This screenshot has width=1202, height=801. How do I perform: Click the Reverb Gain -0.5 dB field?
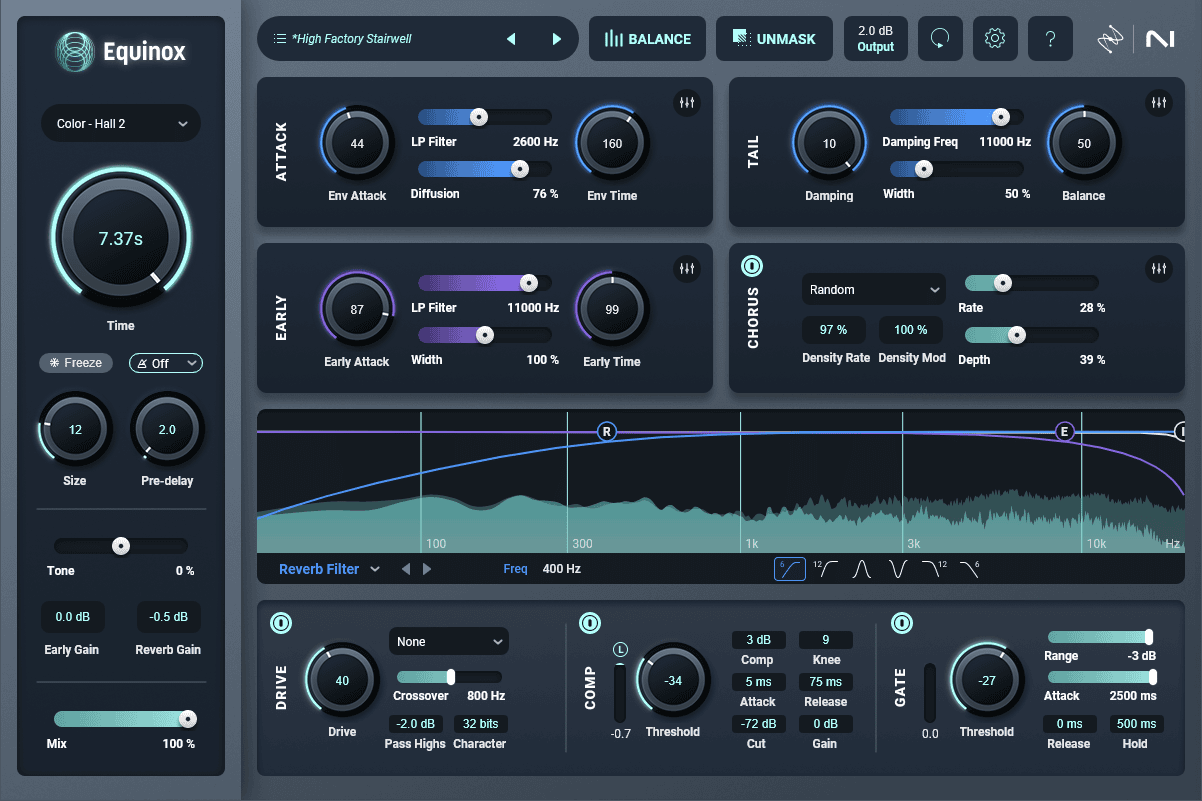(x=168, y=617)
